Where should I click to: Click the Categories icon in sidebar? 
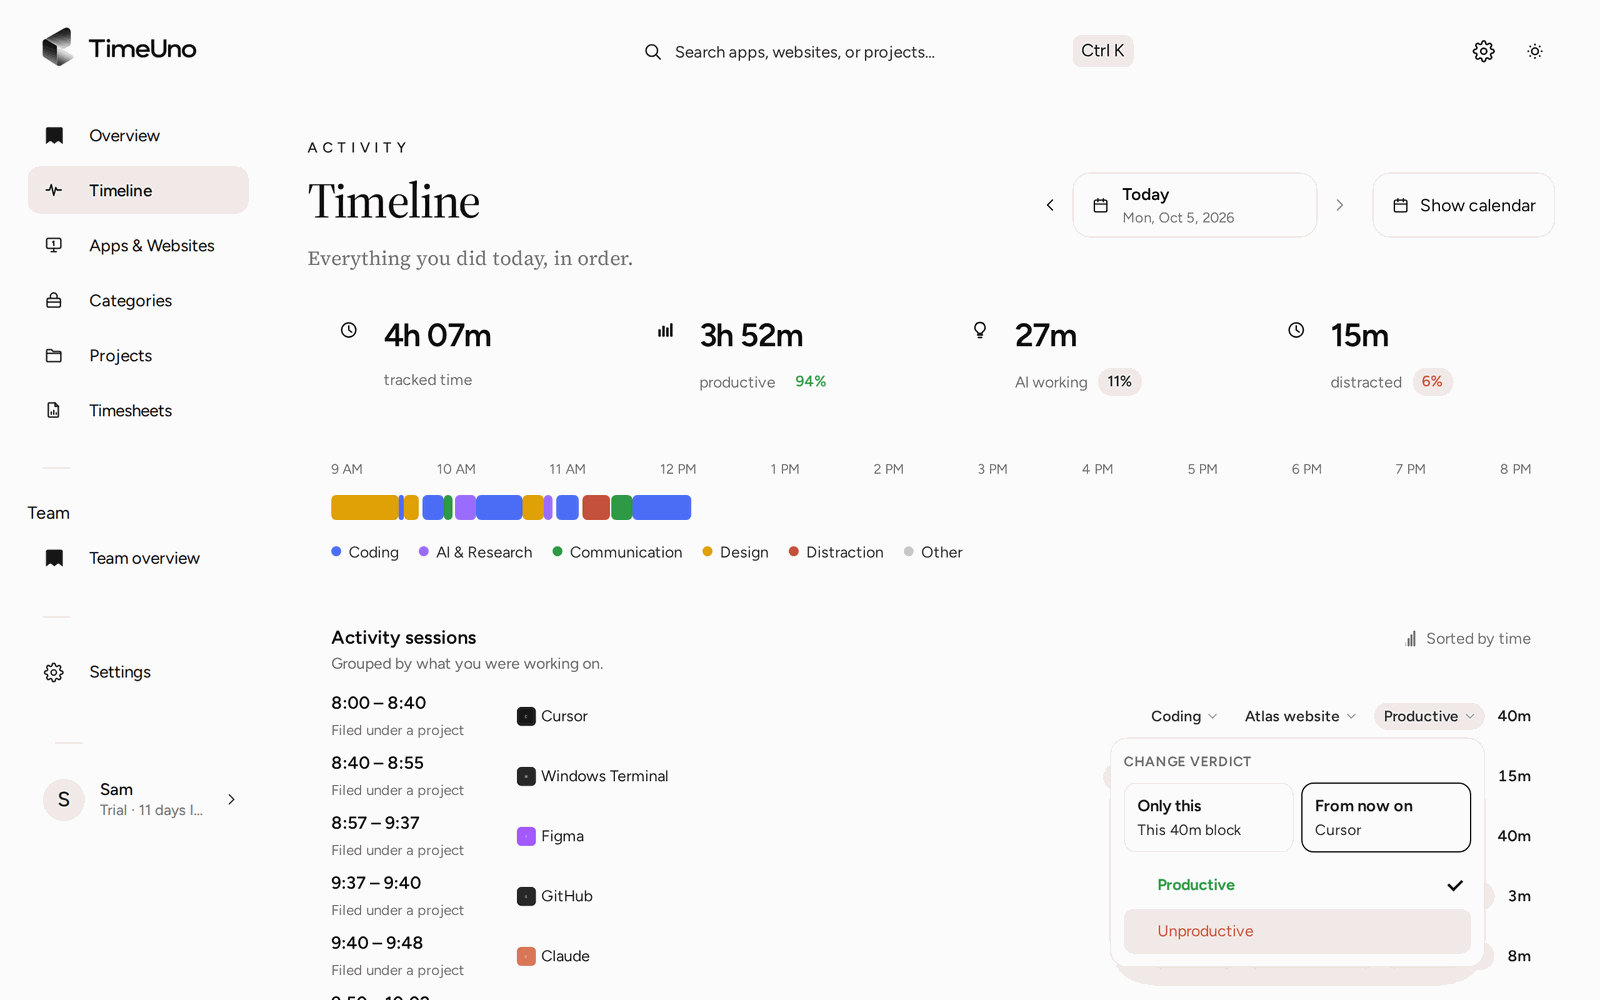point(54,300)
